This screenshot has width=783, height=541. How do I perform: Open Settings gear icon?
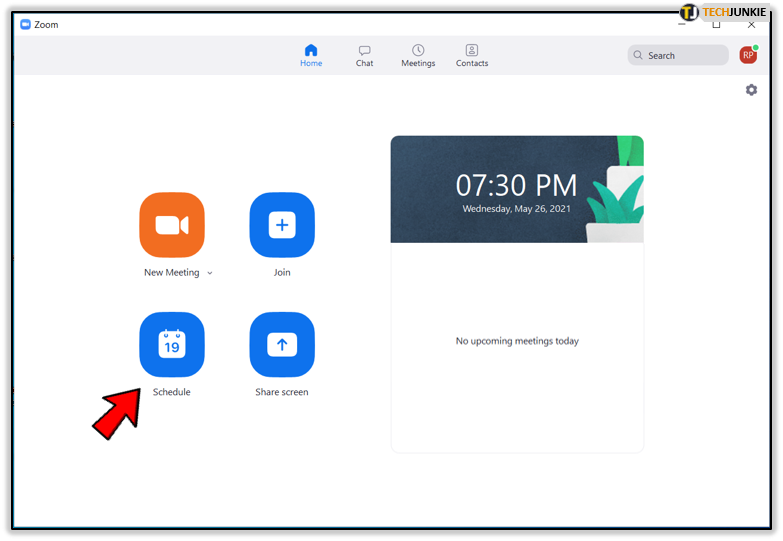tap(751, 90)
